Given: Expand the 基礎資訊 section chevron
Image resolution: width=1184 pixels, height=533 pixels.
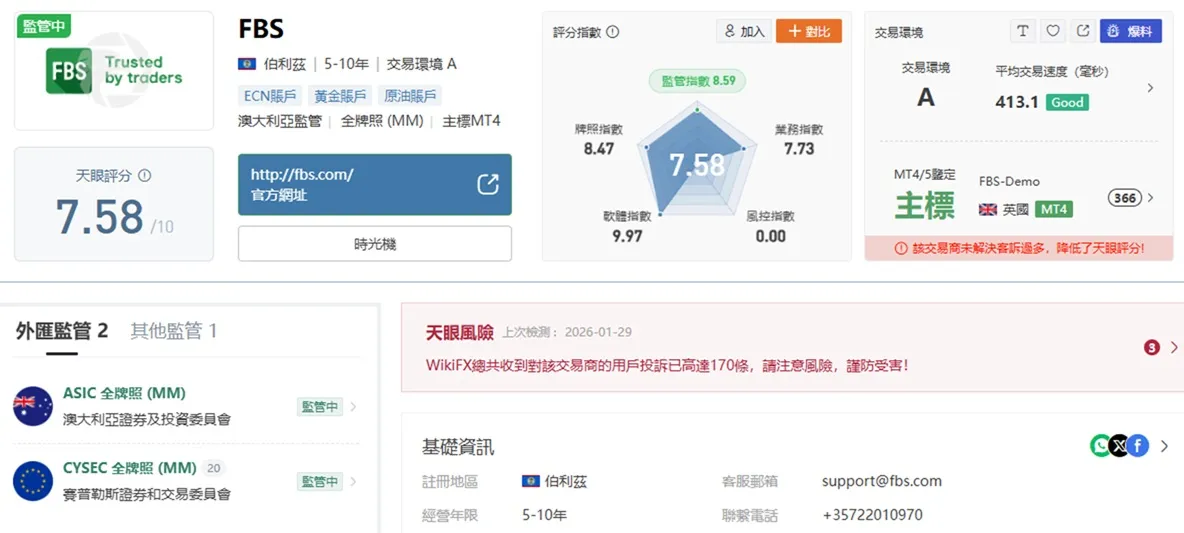Looking at the screenshot, I should [x=1164, y=446].
